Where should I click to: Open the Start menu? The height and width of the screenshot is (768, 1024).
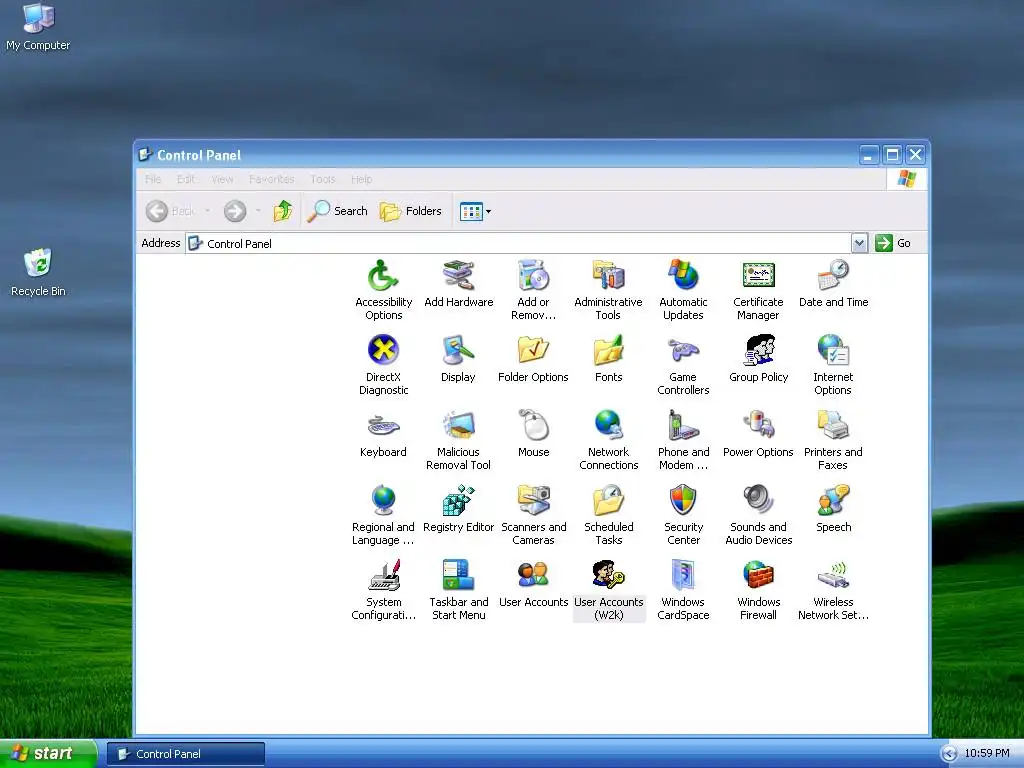[48, 754]
